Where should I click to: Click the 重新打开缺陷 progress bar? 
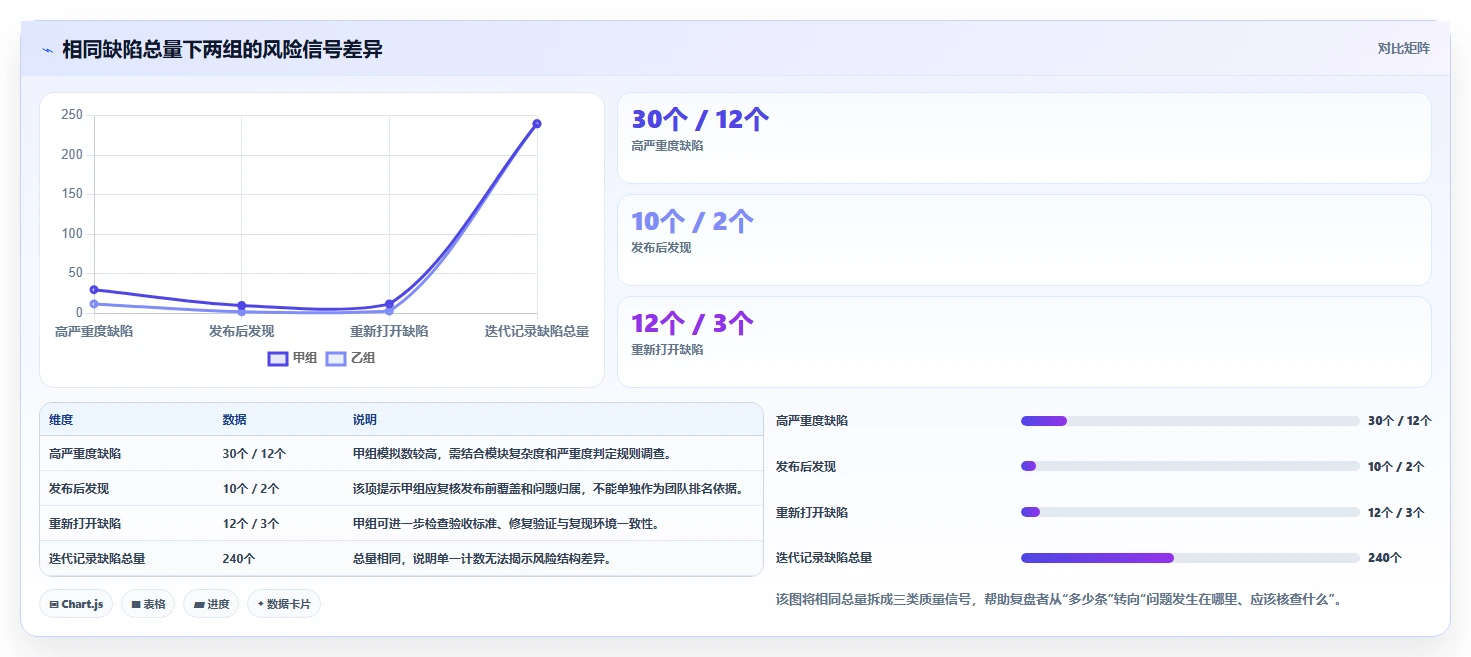[1190, 512]
